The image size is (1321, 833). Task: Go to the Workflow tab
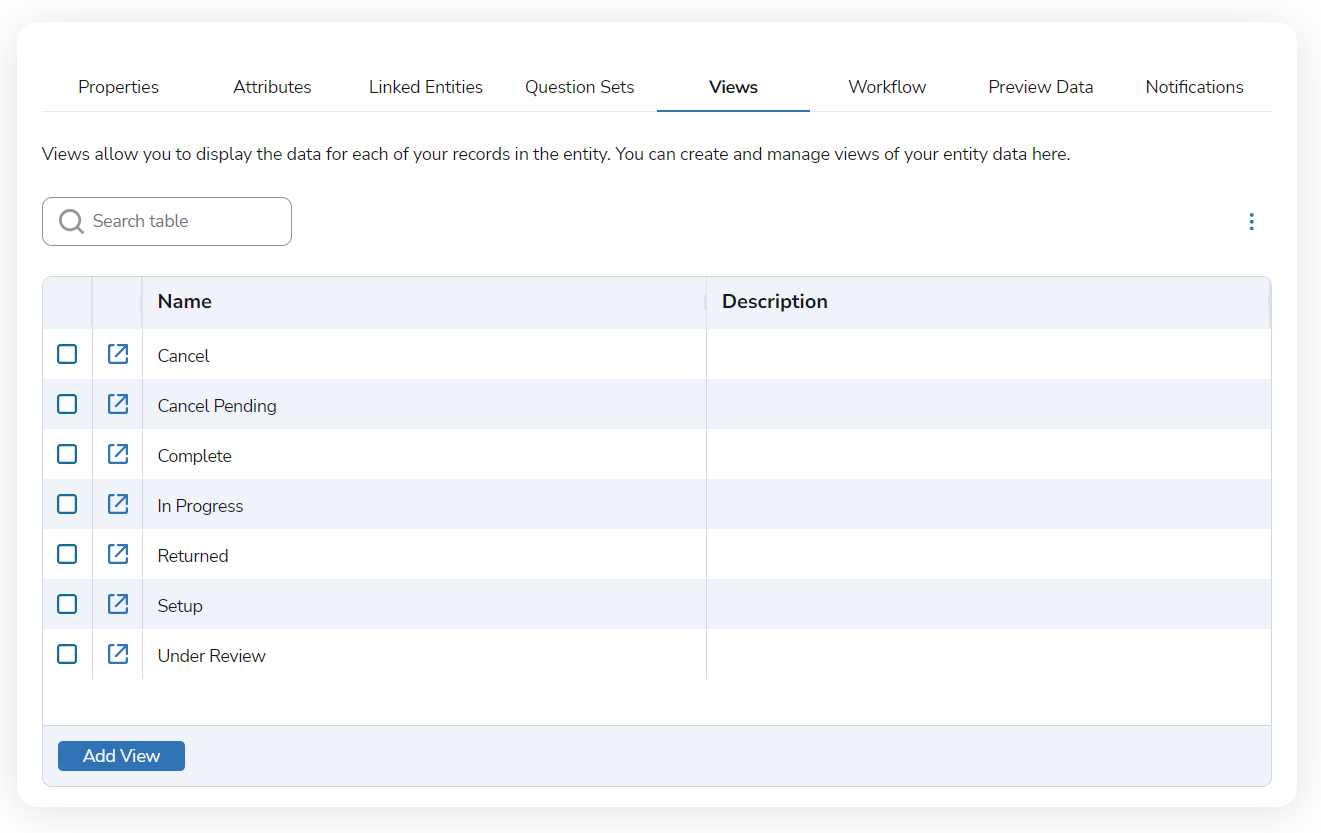tap(887, 87)
